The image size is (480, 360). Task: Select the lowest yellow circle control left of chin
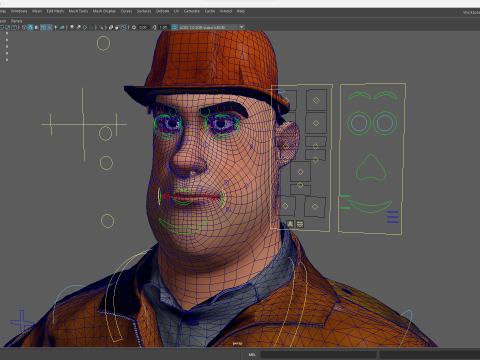107,221
